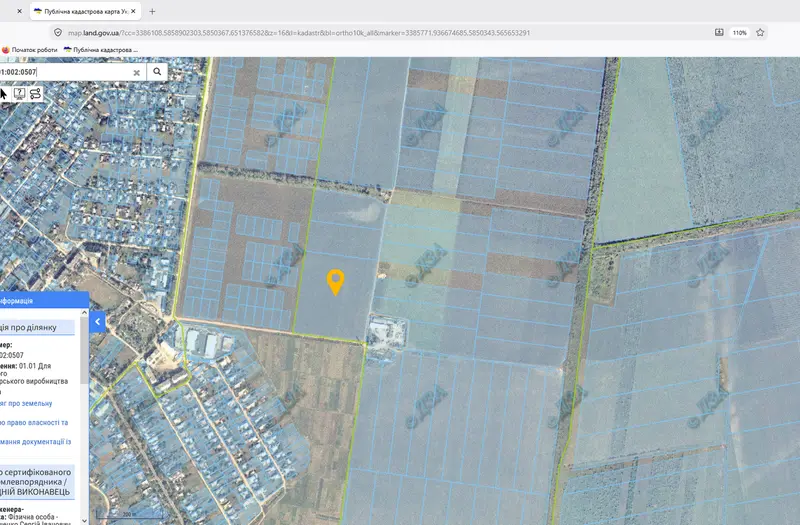Bookmark this page with the star icon
The height and width of the screenshot is (525, 800).
pos(760,33)
